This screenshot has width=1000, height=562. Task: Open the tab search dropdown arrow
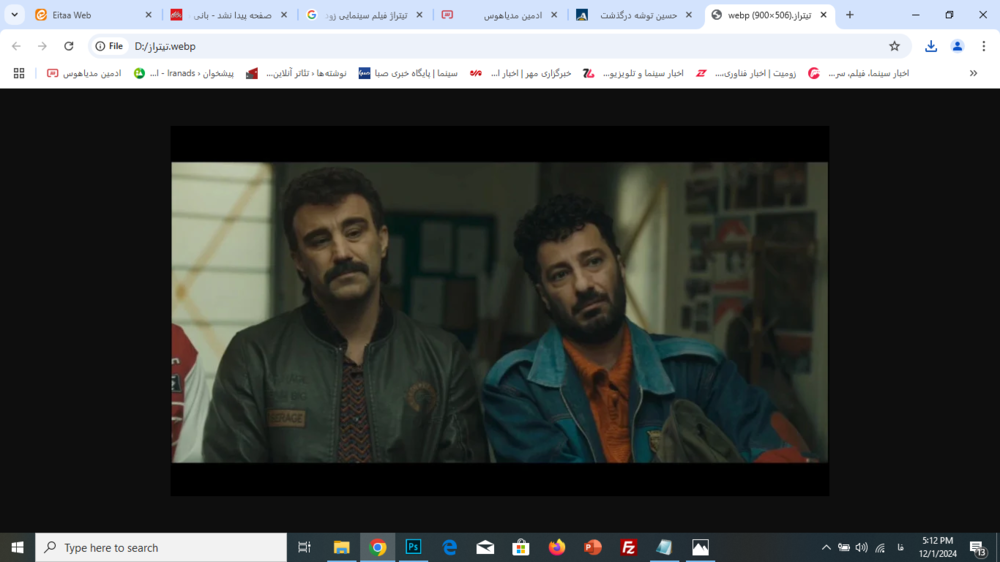pos(14,15)
